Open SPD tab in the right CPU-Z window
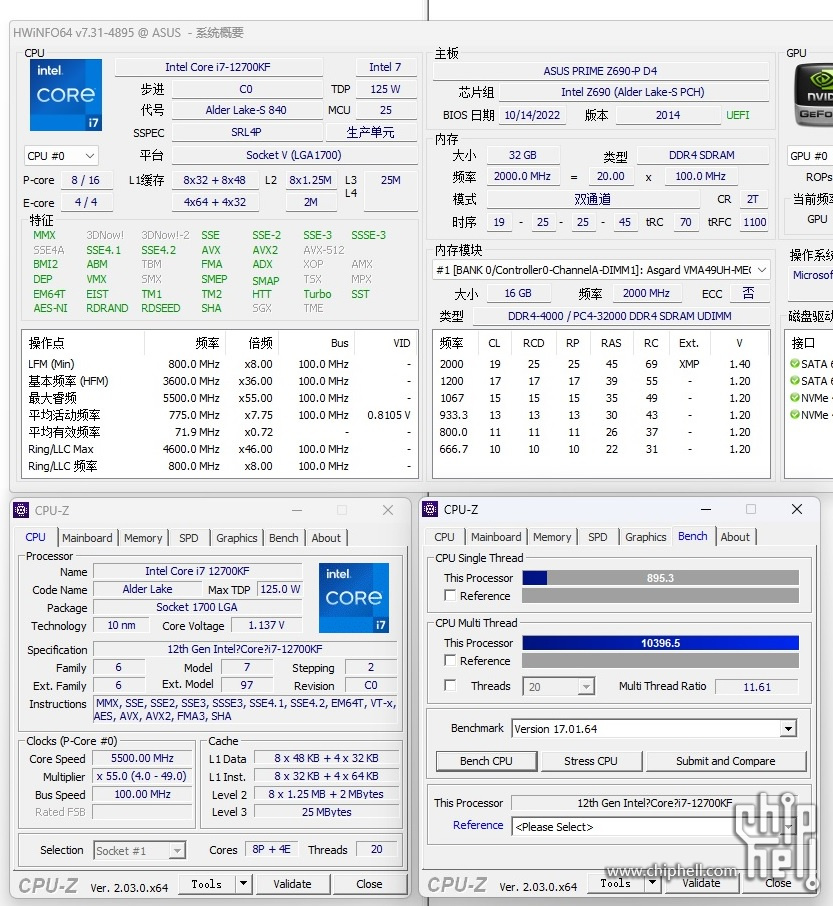This screenshot has height=906, width=833. 598,537
